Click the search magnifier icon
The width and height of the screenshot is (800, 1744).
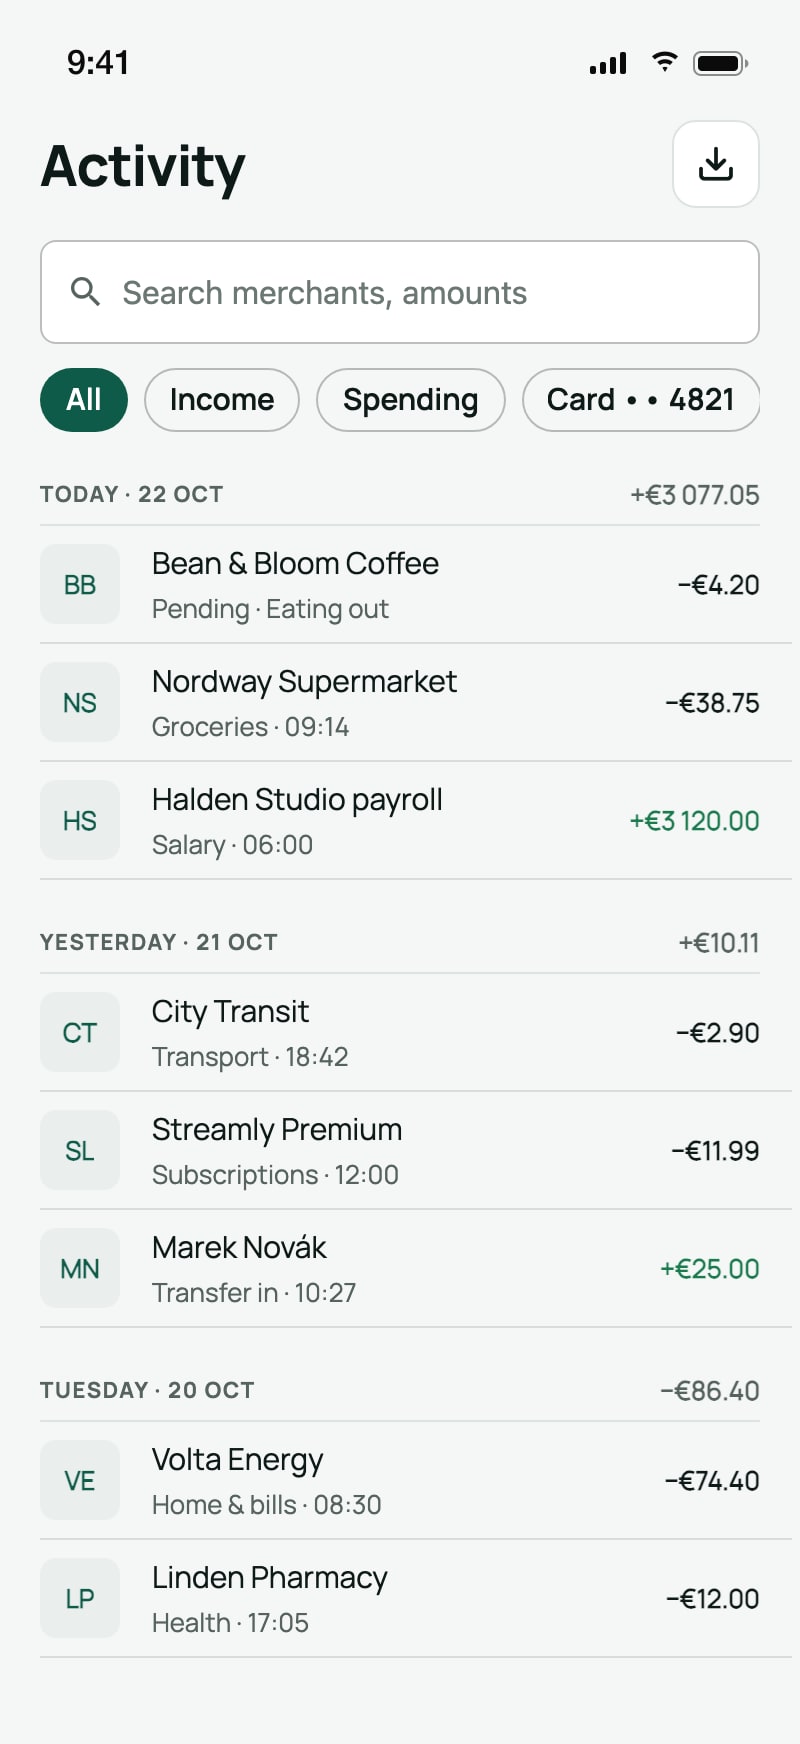click(x=86, y=292)
